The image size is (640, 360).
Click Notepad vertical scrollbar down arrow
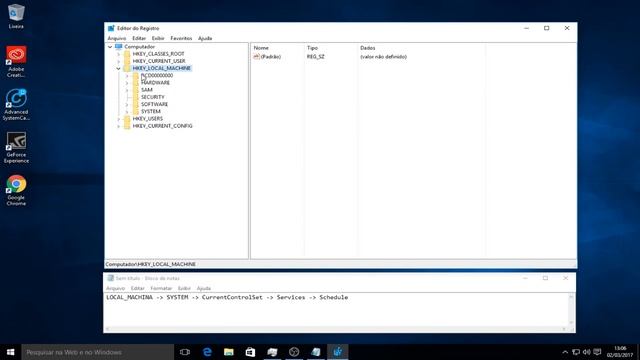(x=571, y=322)
